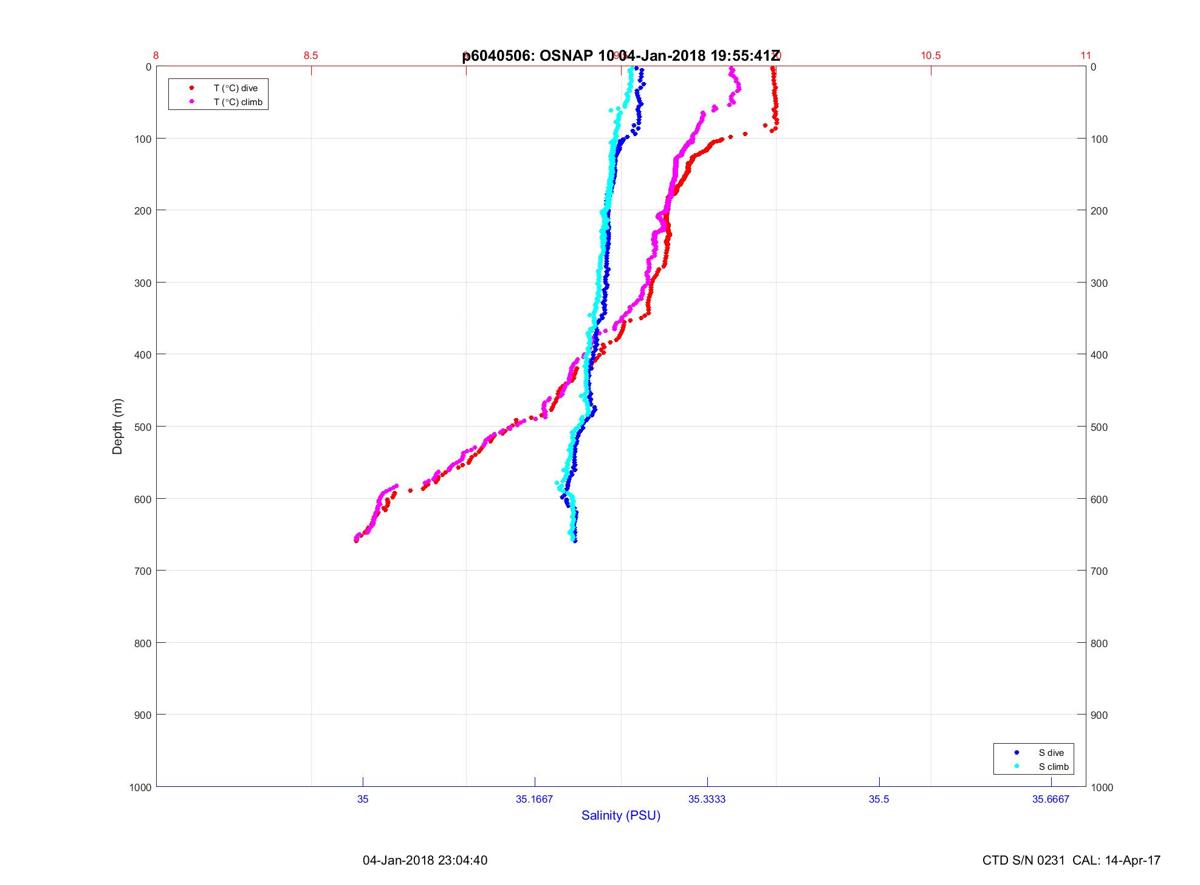Click the blue marker of S dive legend
Image resolution: width=1200 pixels, height=885 pixels.
click(1016, 752)
